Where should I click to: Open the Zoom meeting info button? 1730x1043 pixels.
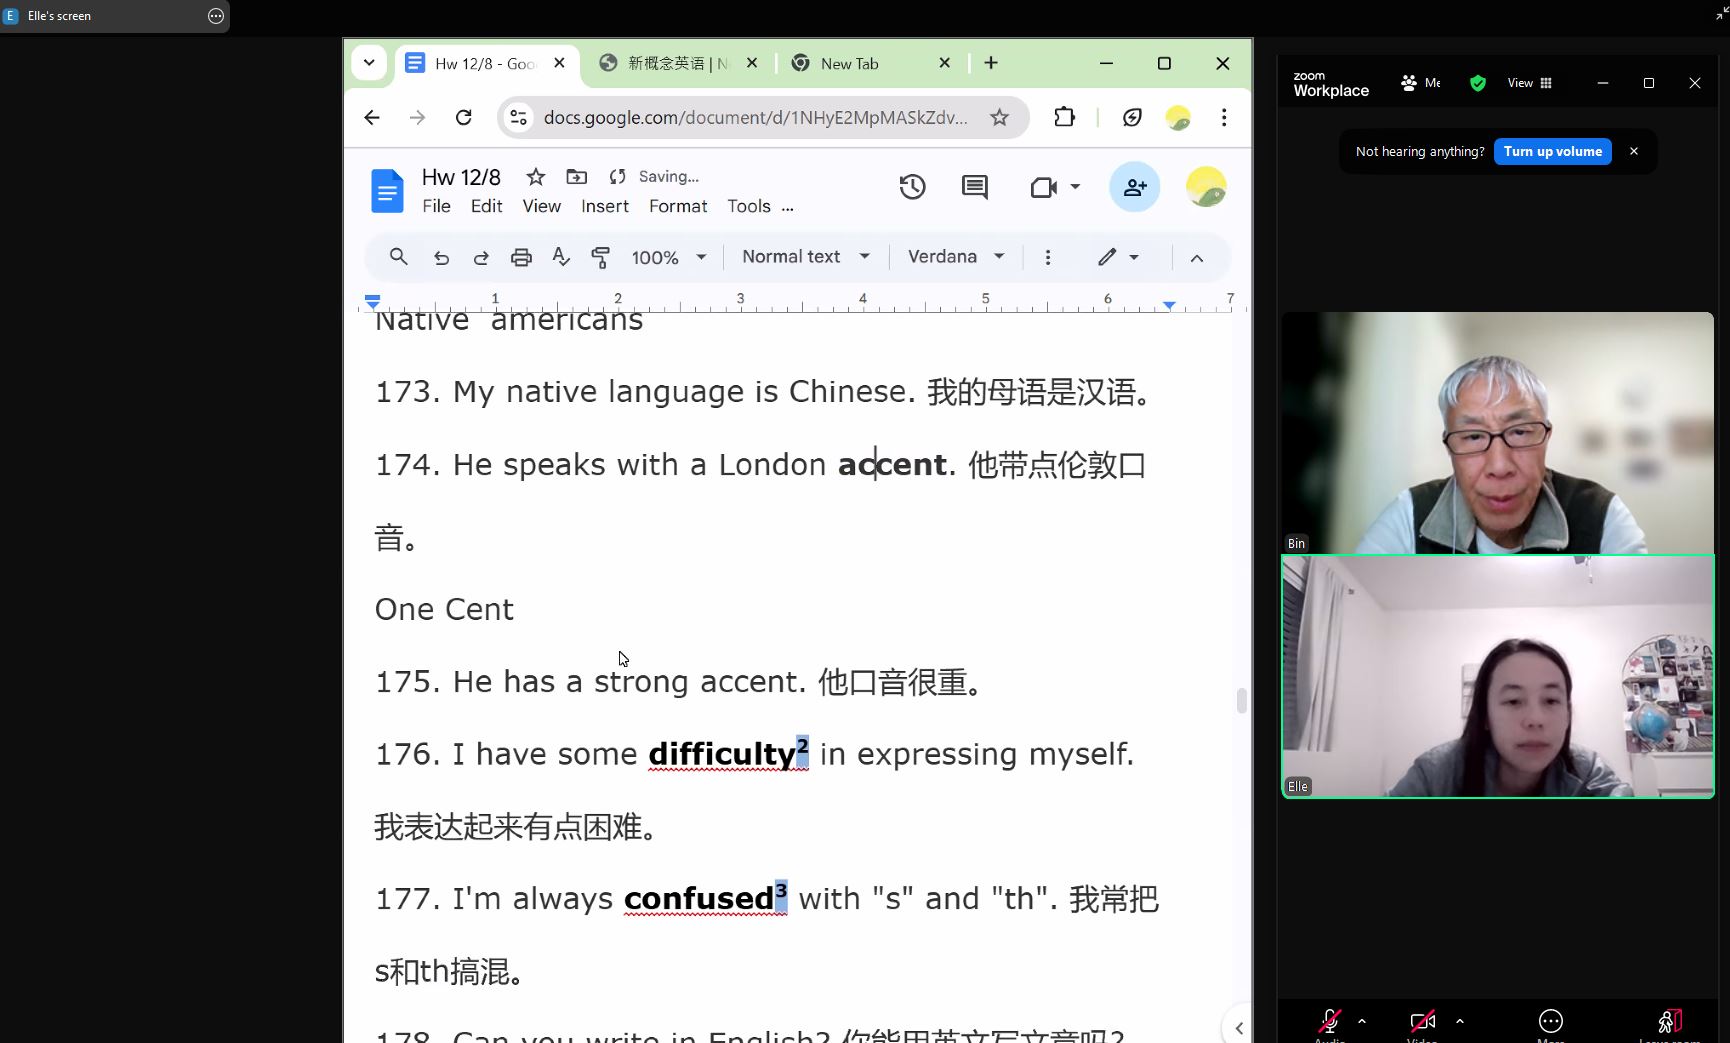pyautogui.click(x=1420, y=83)
